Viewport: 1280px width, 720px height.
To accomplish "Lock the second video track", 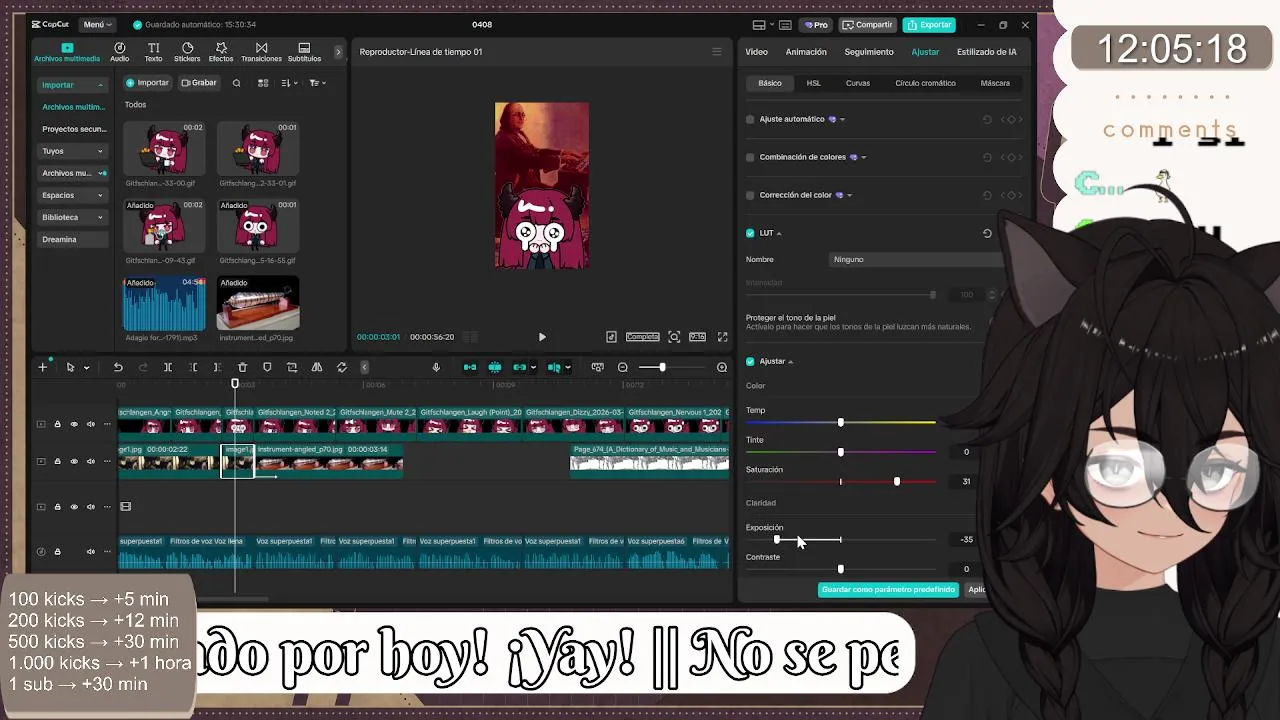I will pos(57,461).
